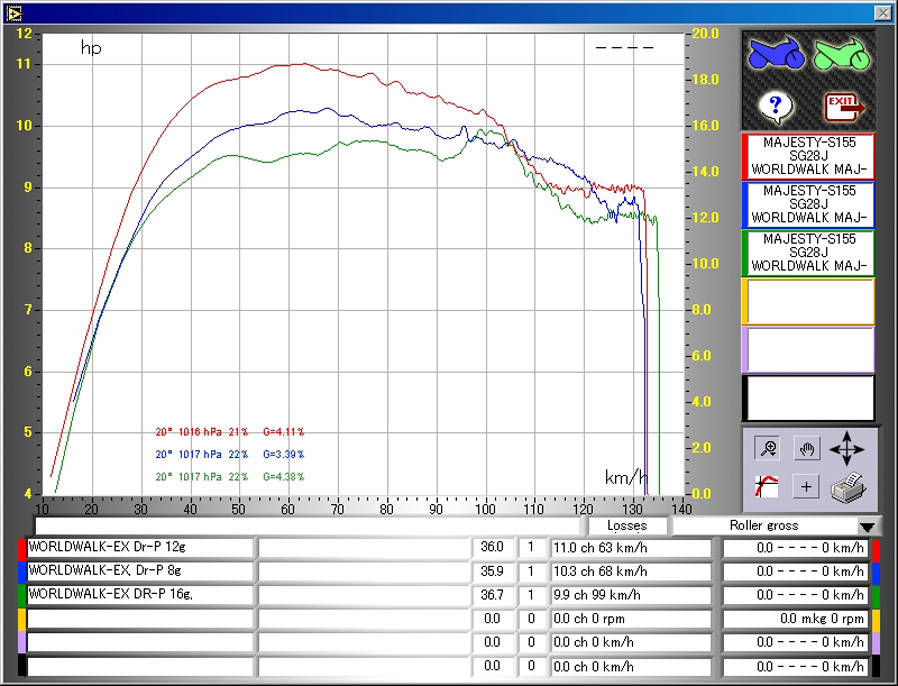Select the hand pan tool
The height and width of the screenshot is (686, 898).
(806, 448)
